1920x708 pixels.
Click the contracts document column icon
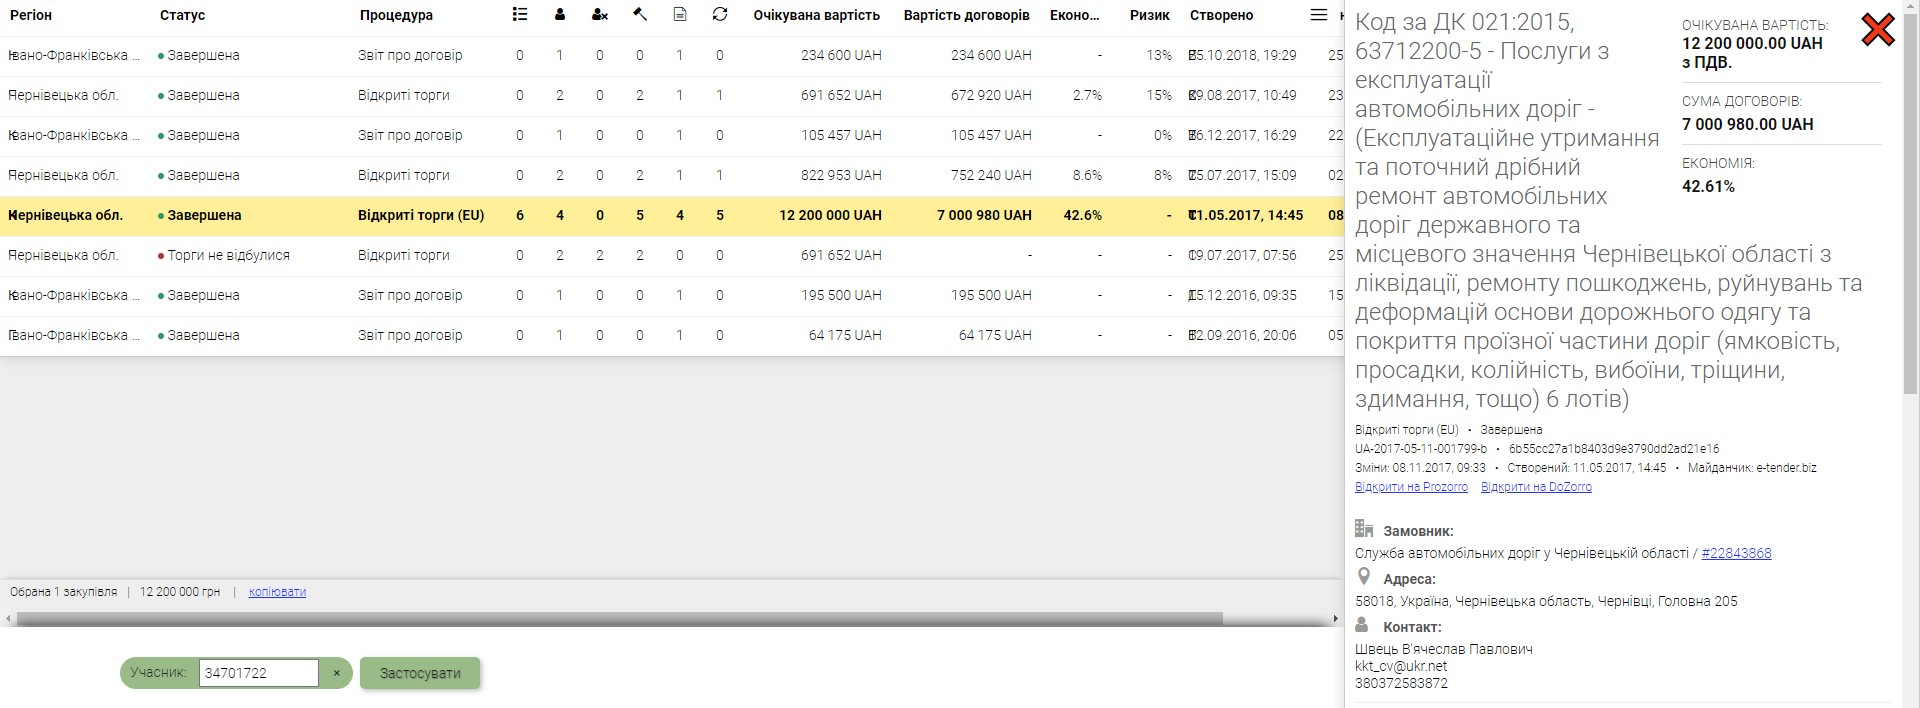[x=680, y=15]
